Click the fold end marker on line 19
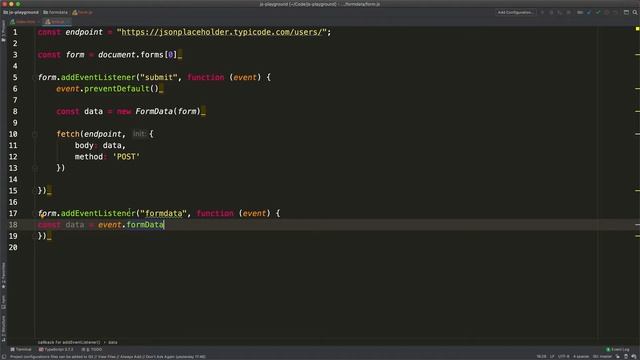 35,236
